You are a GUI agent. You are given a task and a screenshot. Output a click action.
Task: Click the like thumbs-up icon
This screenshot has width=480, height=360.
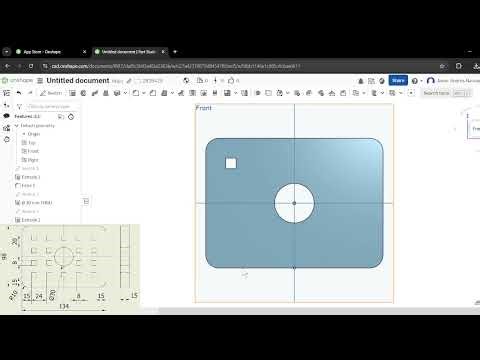[x=231, y=80]
